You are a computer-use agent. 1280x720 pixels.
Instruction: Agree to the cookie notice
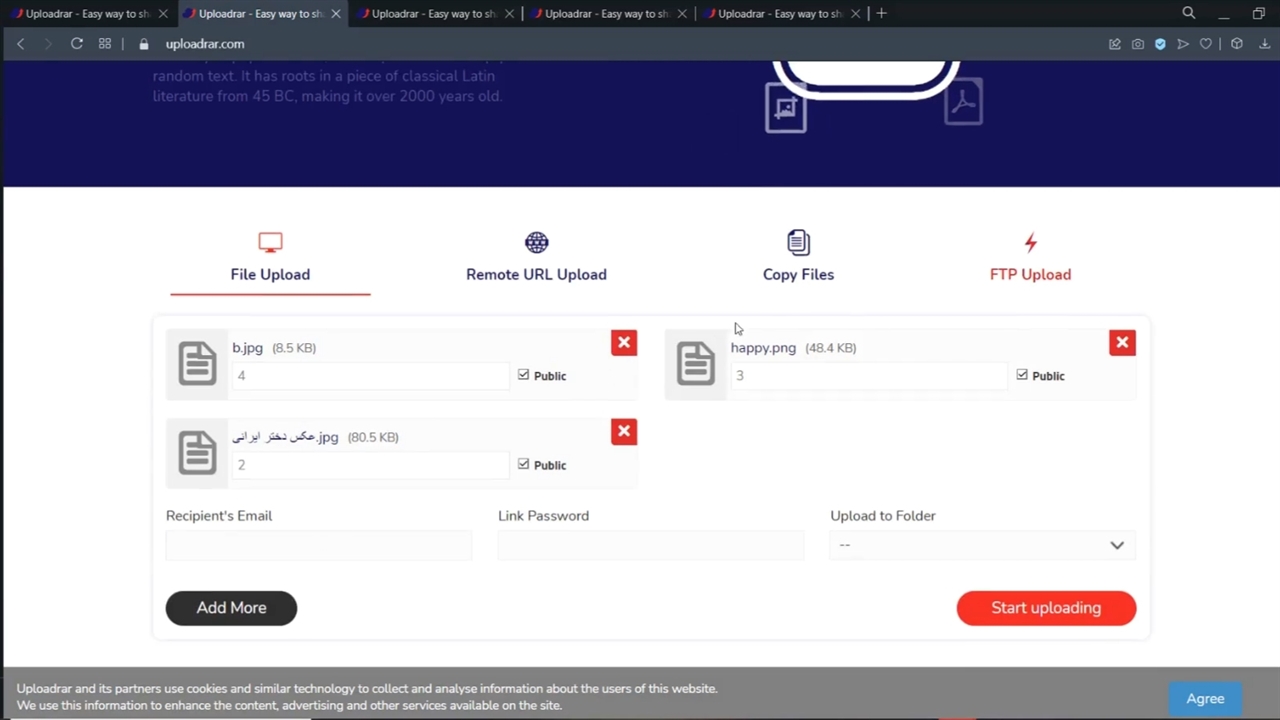tap(1205, 699)
